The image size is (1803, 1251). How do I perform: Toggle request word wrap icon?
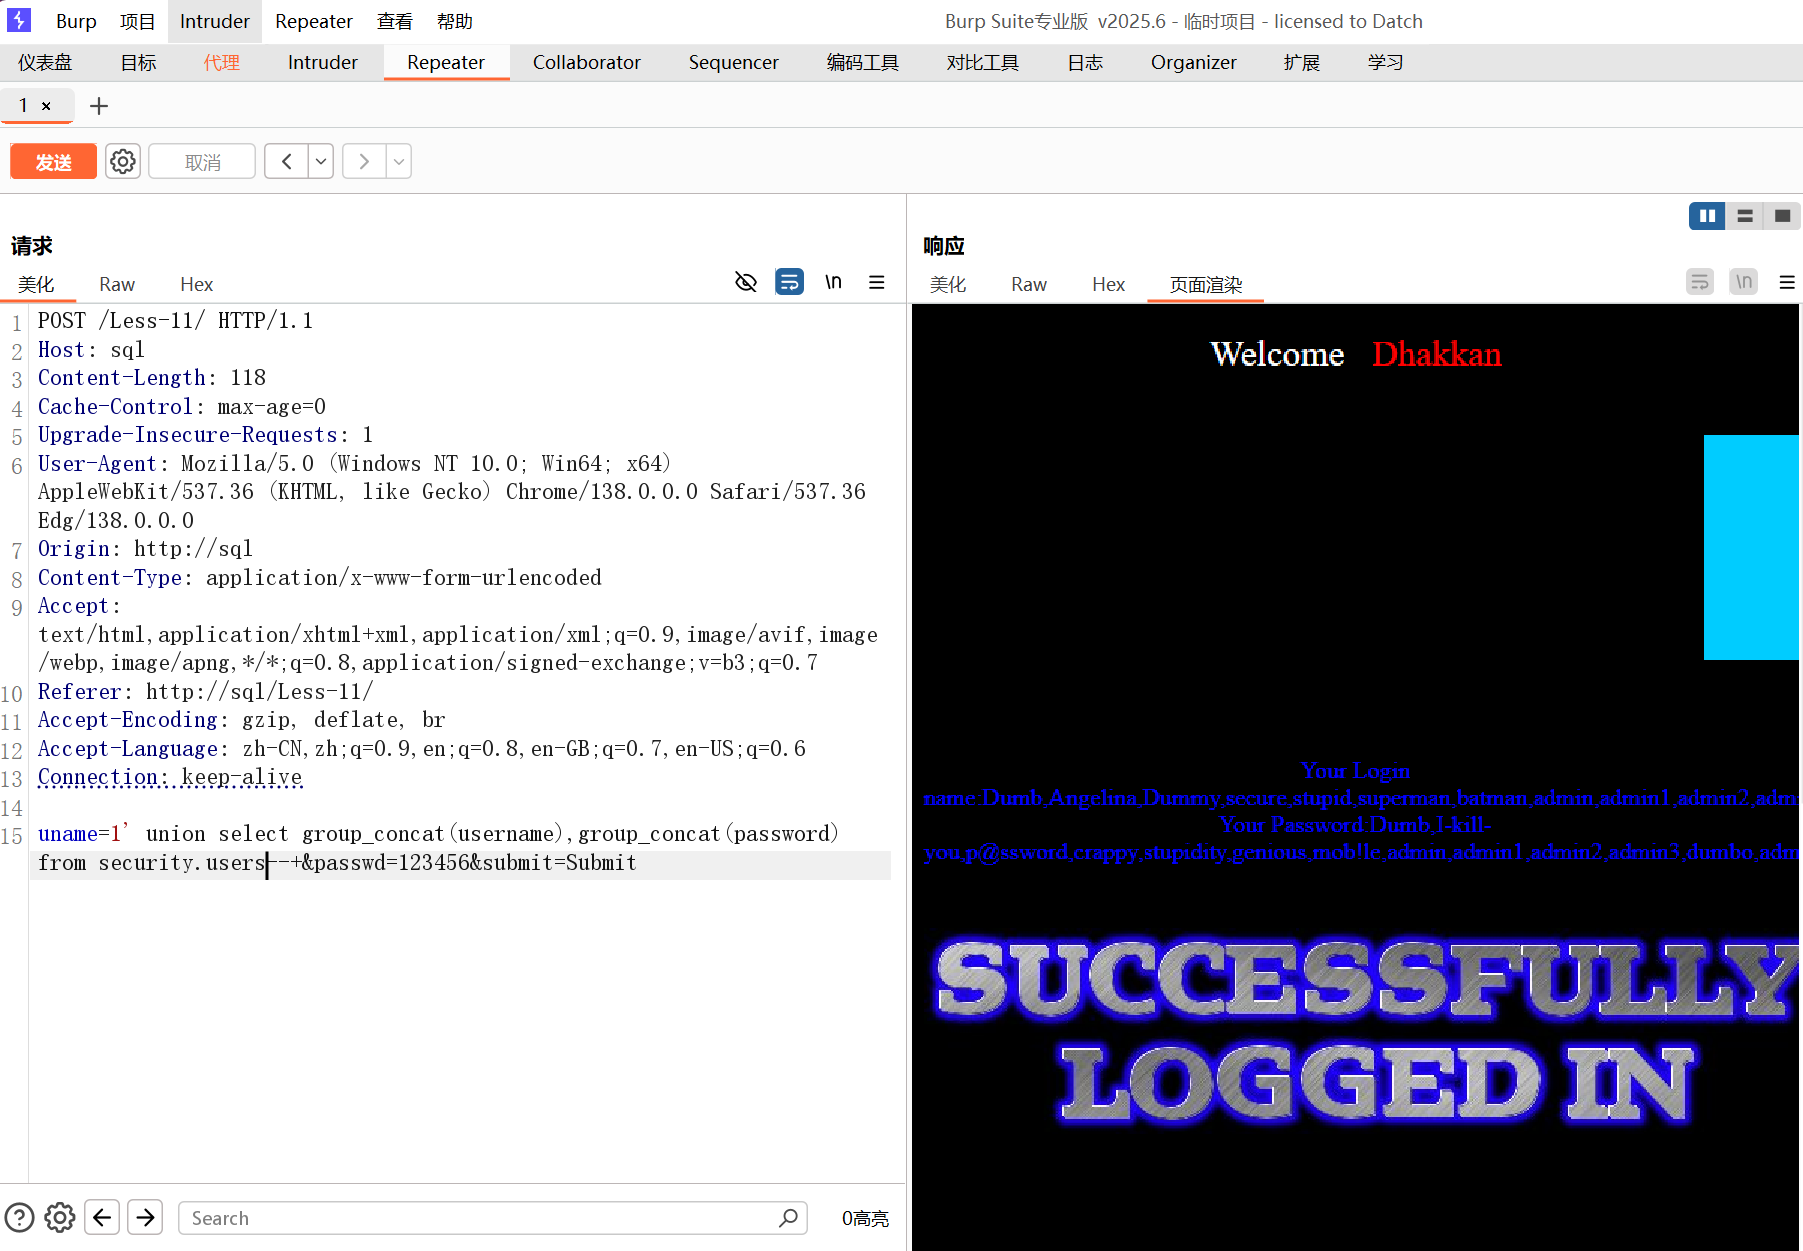[x=789, y=282]
